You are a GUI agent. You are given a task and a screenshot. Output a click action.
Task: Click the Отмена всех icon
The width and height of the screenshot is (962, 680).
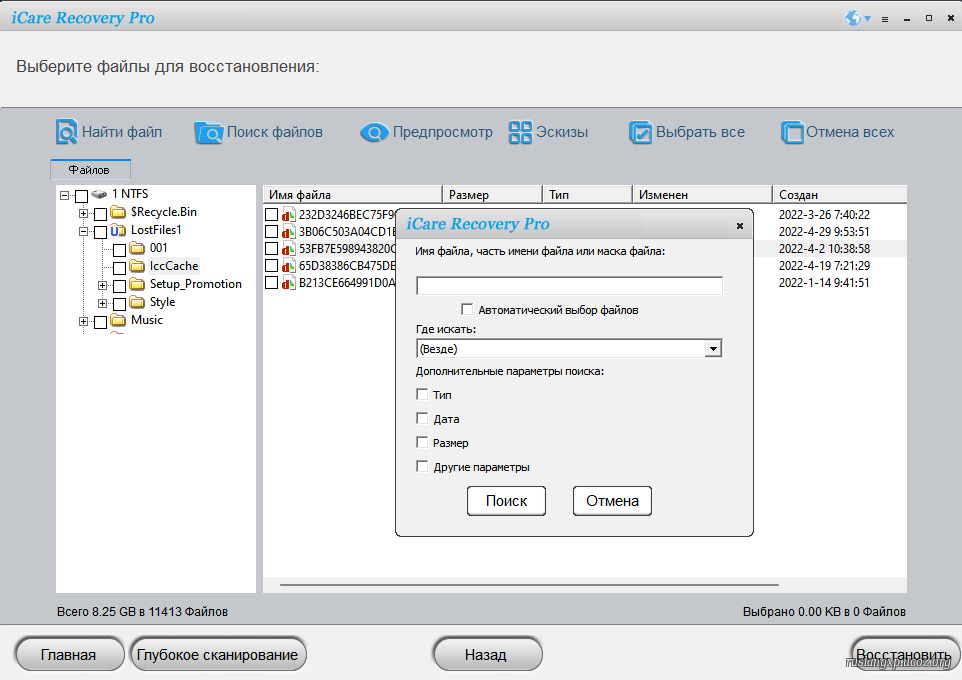pyautogui.click(x=792, y=132)
